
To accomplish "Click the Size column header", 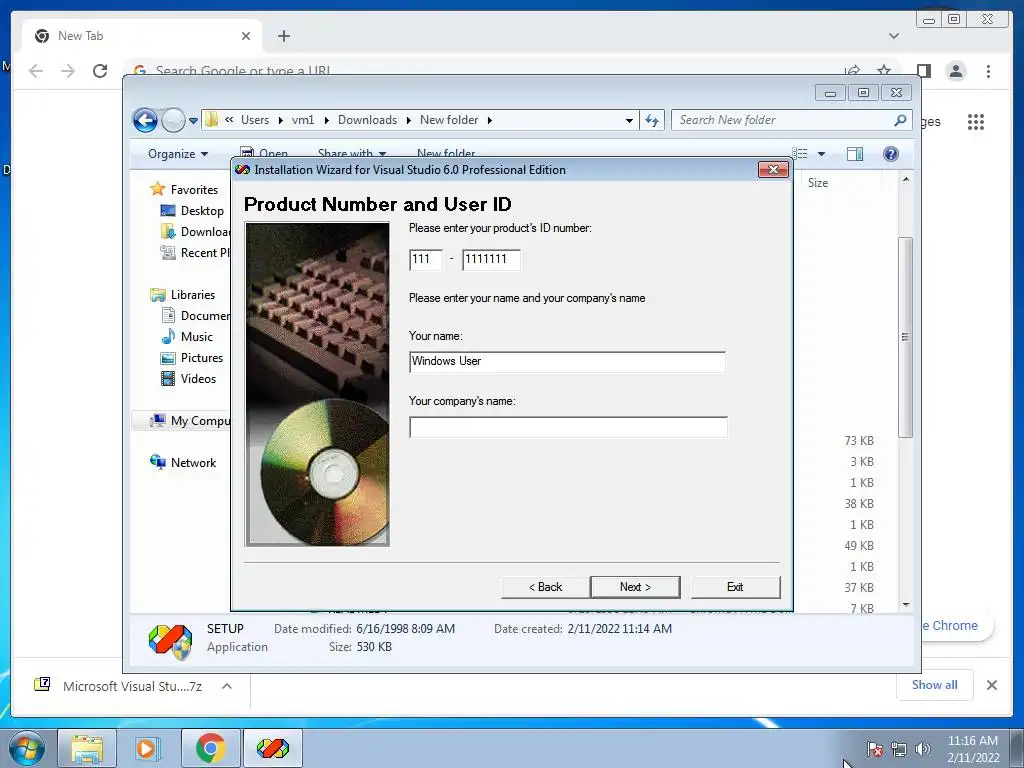I will (x=818, y=183).
